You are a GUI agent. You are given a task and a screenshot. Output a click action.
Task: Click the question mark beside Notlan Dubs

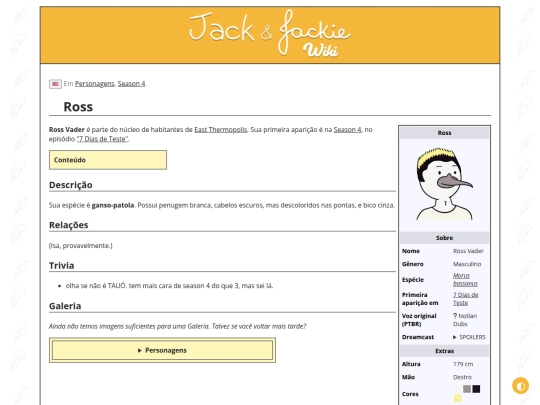[455, 316]
